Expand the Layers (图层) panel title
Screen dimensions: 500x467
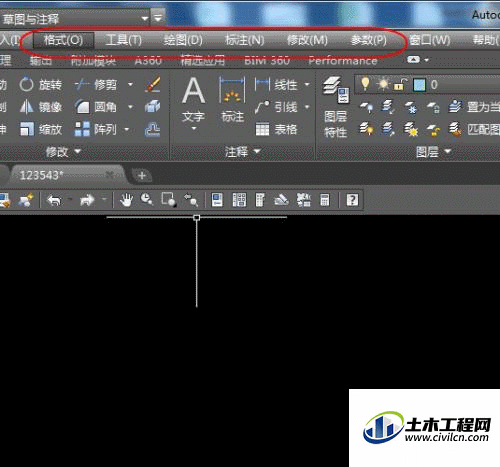tap(433, 152)
